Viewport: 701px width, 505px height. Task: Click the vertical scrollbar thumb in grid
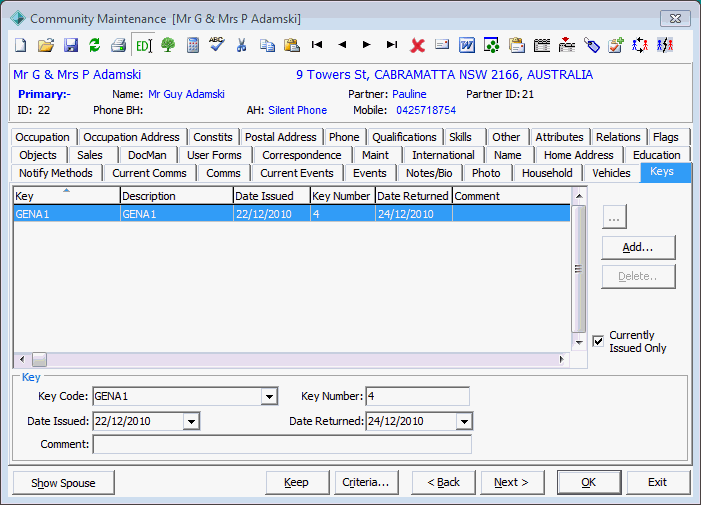pyautogui.click(x=578, y=269)
